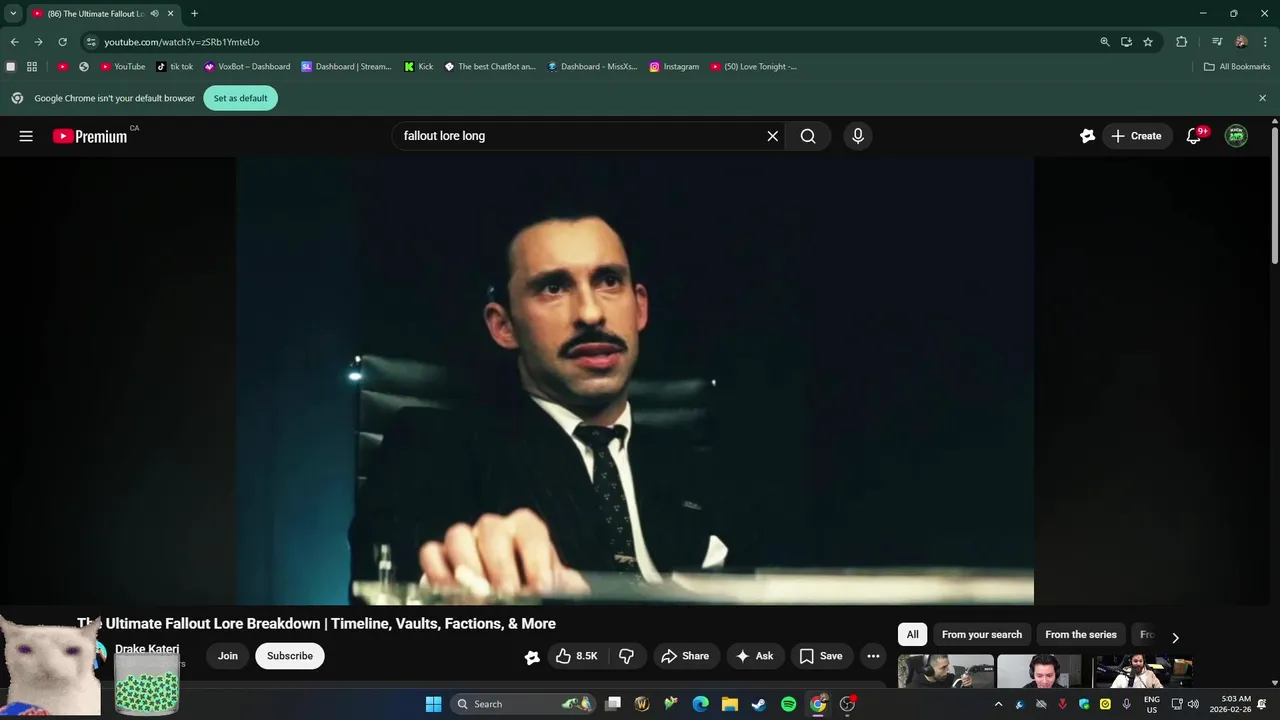Open the account avatar menu
Viewport: 1280px width, 720px height.
click(x=1237, y=136)
